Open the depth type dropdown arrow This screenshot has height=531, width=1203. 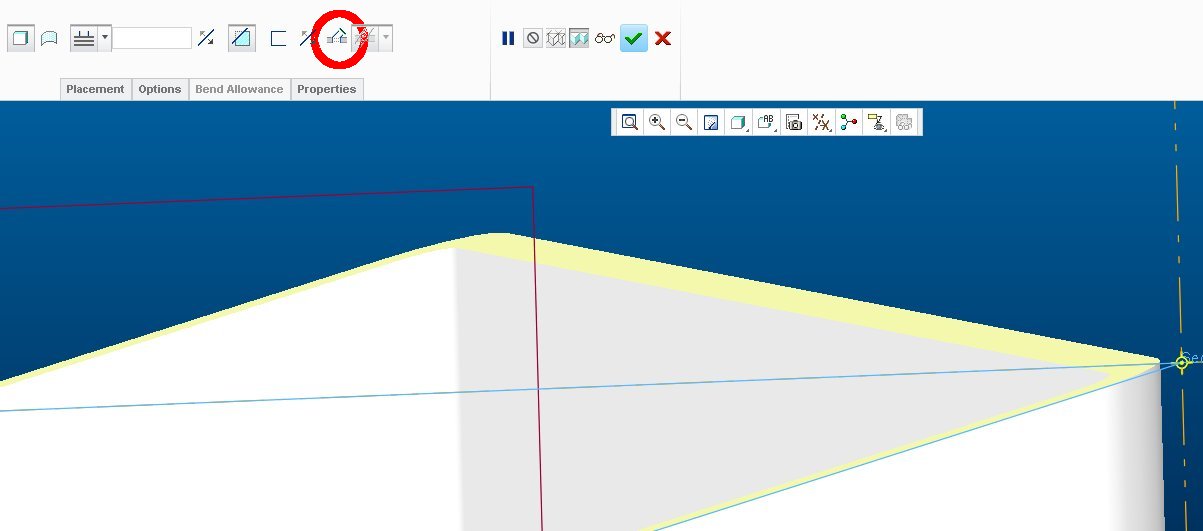click(x=105, y=39)
